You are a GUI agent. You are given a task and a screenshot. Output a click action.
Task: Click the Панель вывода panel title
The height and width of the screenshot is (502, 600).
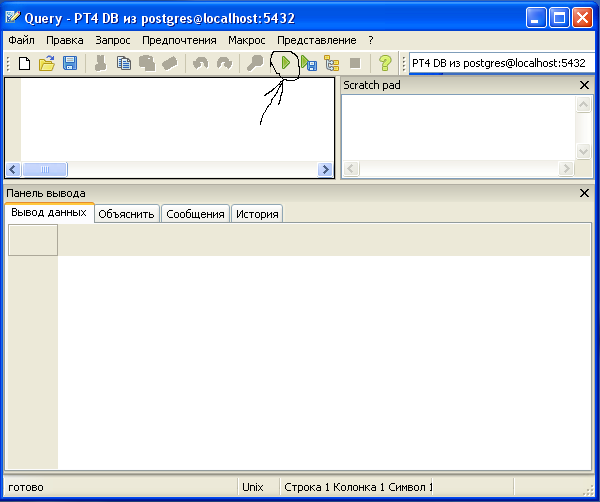click(x=46, y=193)
